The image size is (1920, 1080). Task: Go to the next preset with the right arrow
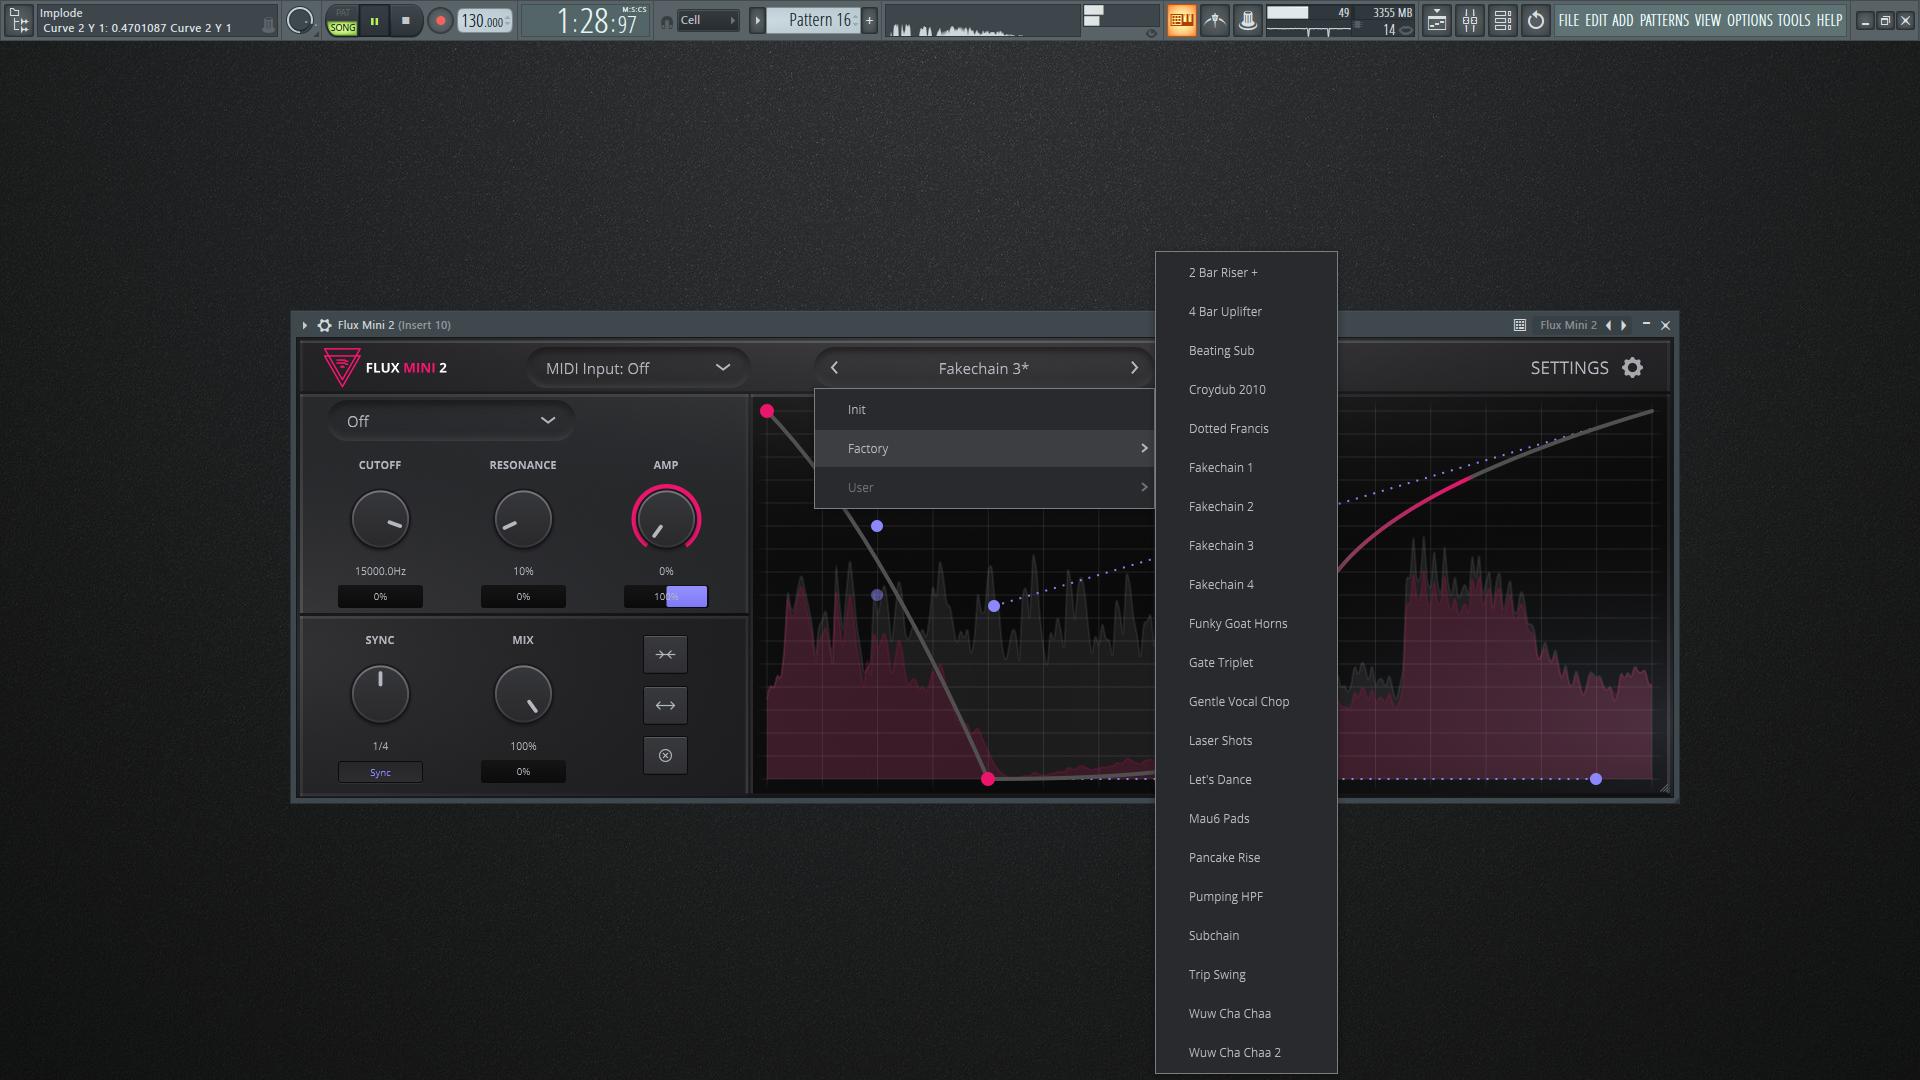pyautogui.click(x=1134, y=368)
